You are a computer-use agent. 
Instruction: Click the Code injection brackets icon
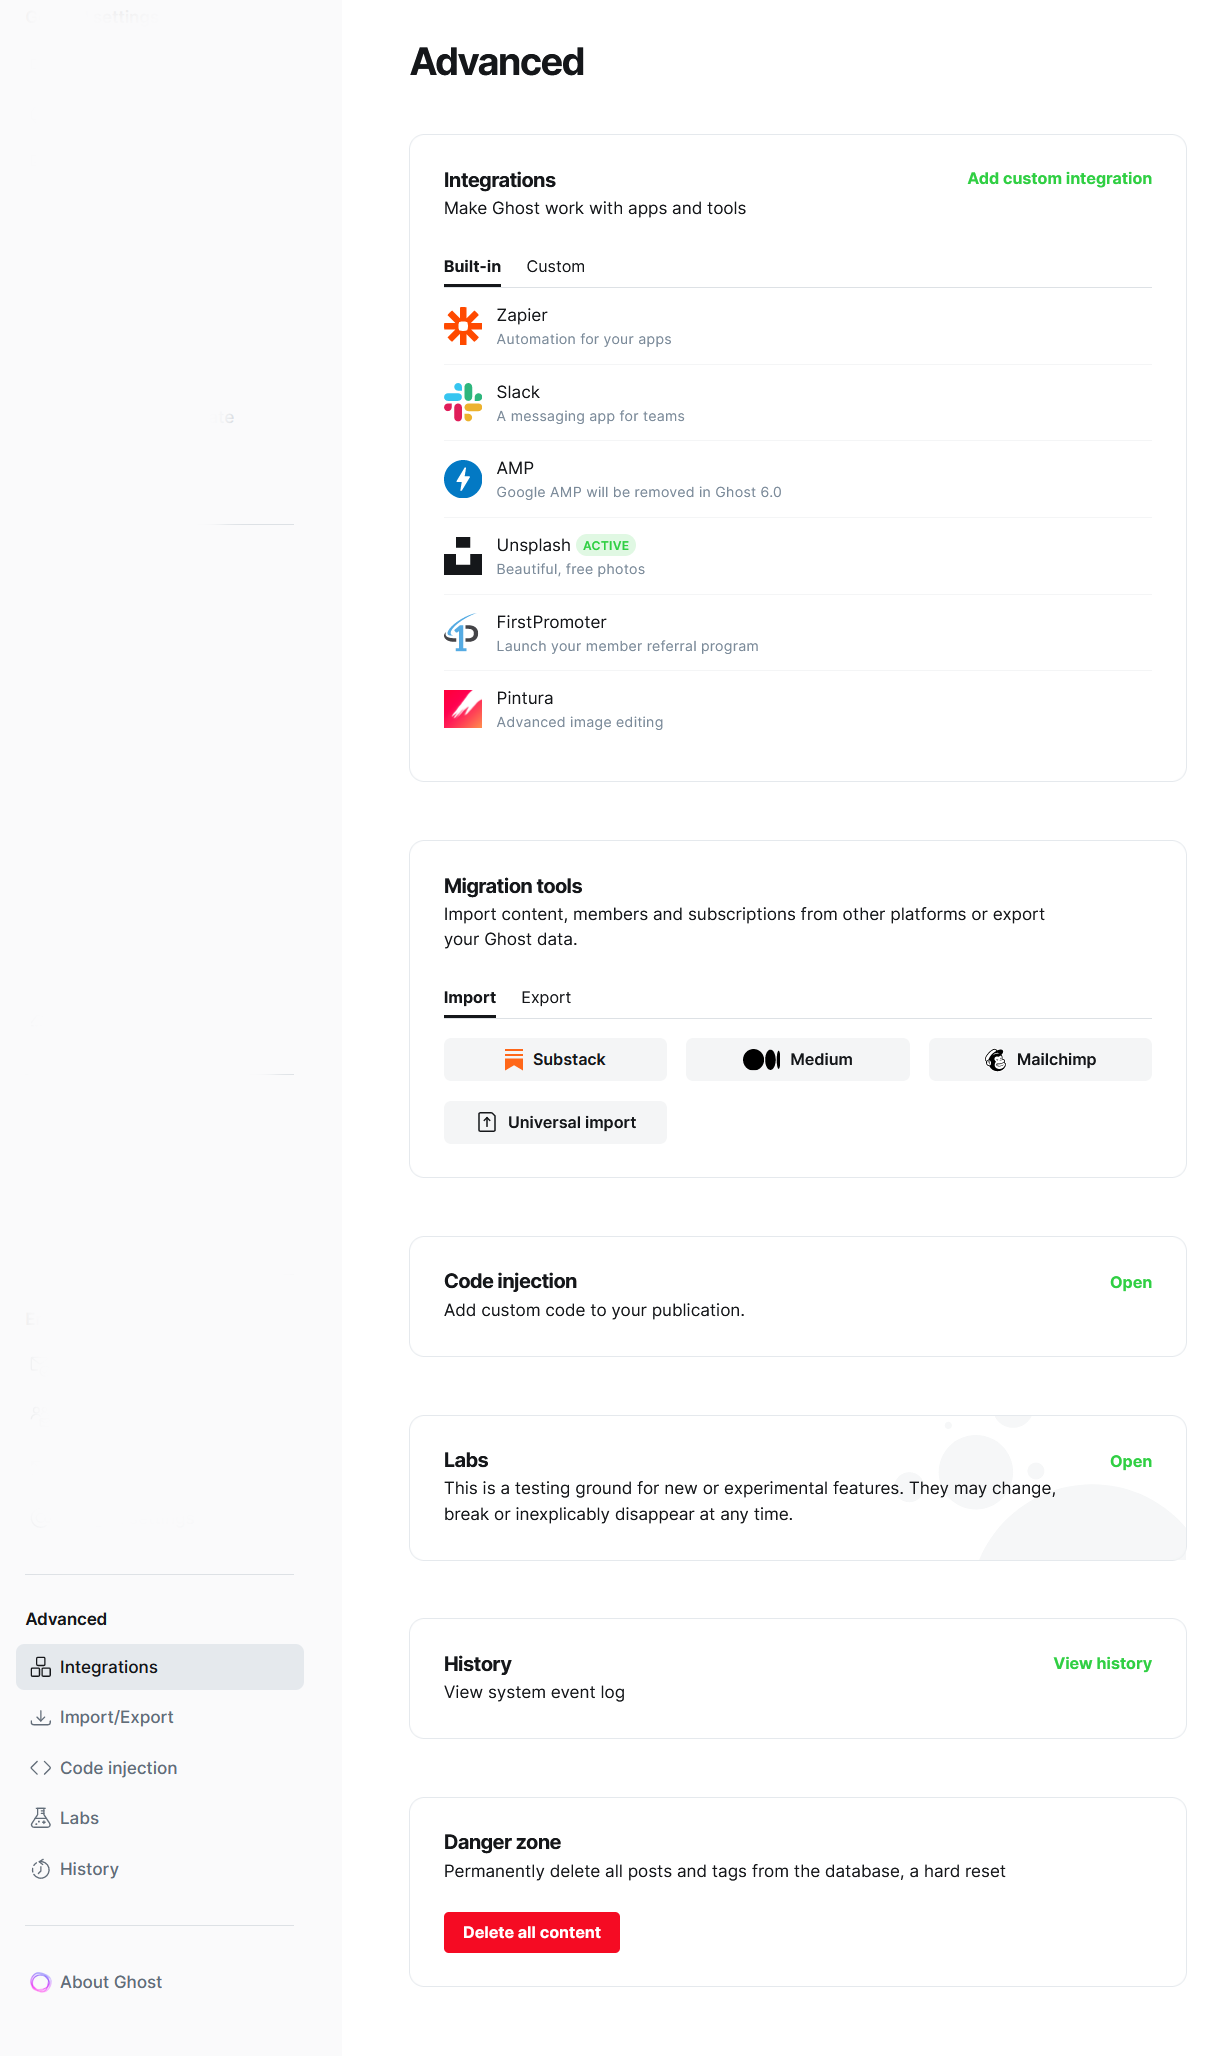coord(41,1768)
